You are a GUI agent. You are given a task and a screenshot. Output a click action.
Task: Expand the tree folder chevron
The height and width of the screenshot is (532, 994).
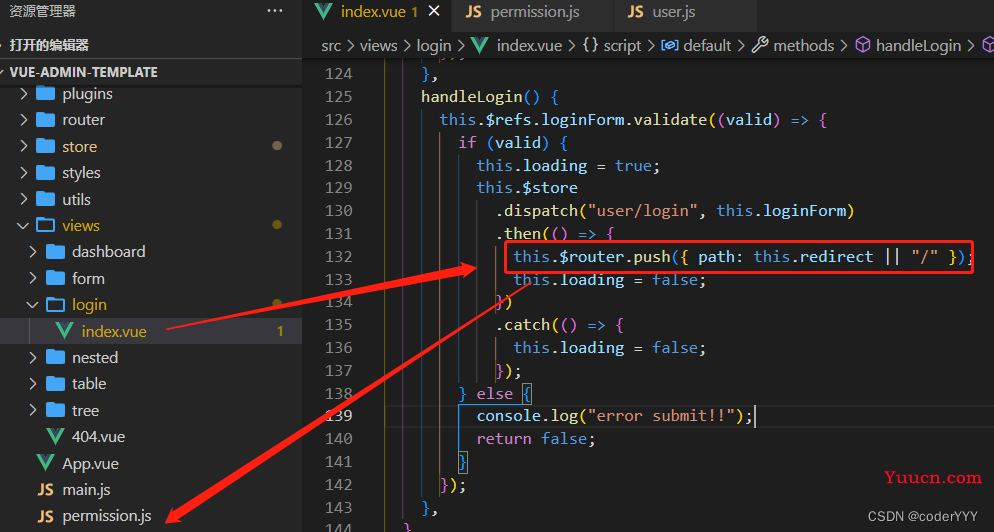pyautogui.click(x=33, y=410)
